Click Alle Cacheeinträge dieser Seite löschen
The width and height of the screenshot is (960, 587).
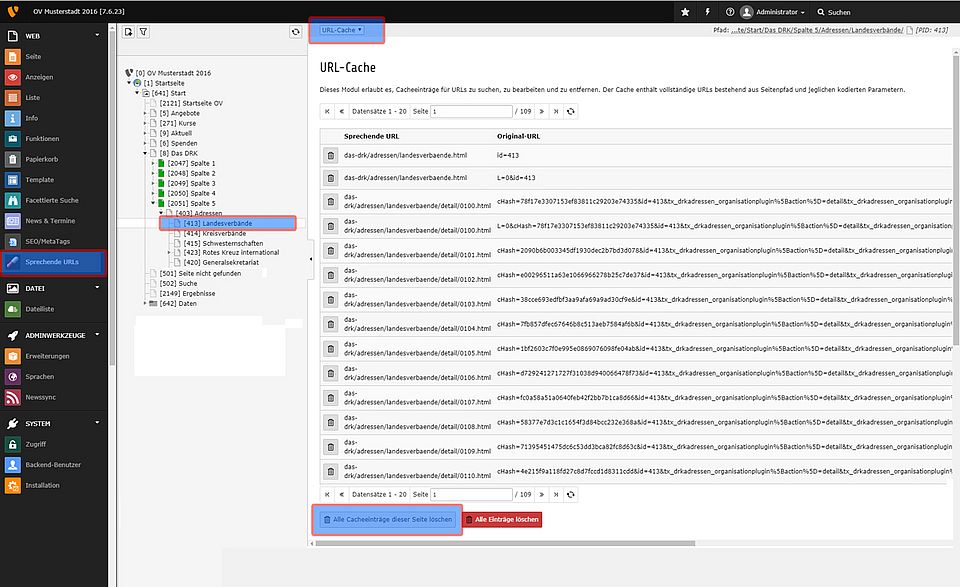point(387,520)
